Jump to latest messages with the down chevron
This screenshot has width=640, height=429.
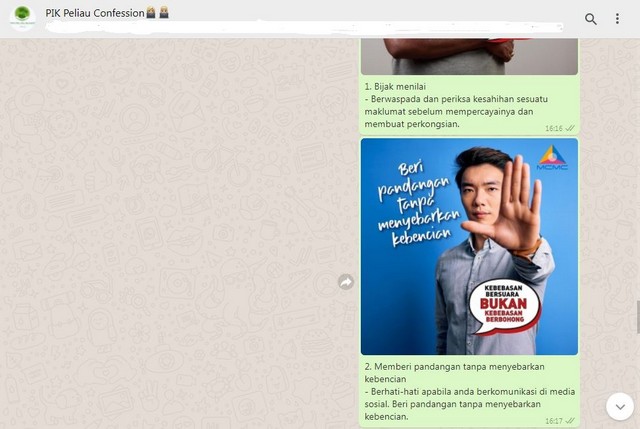[619, 405]
